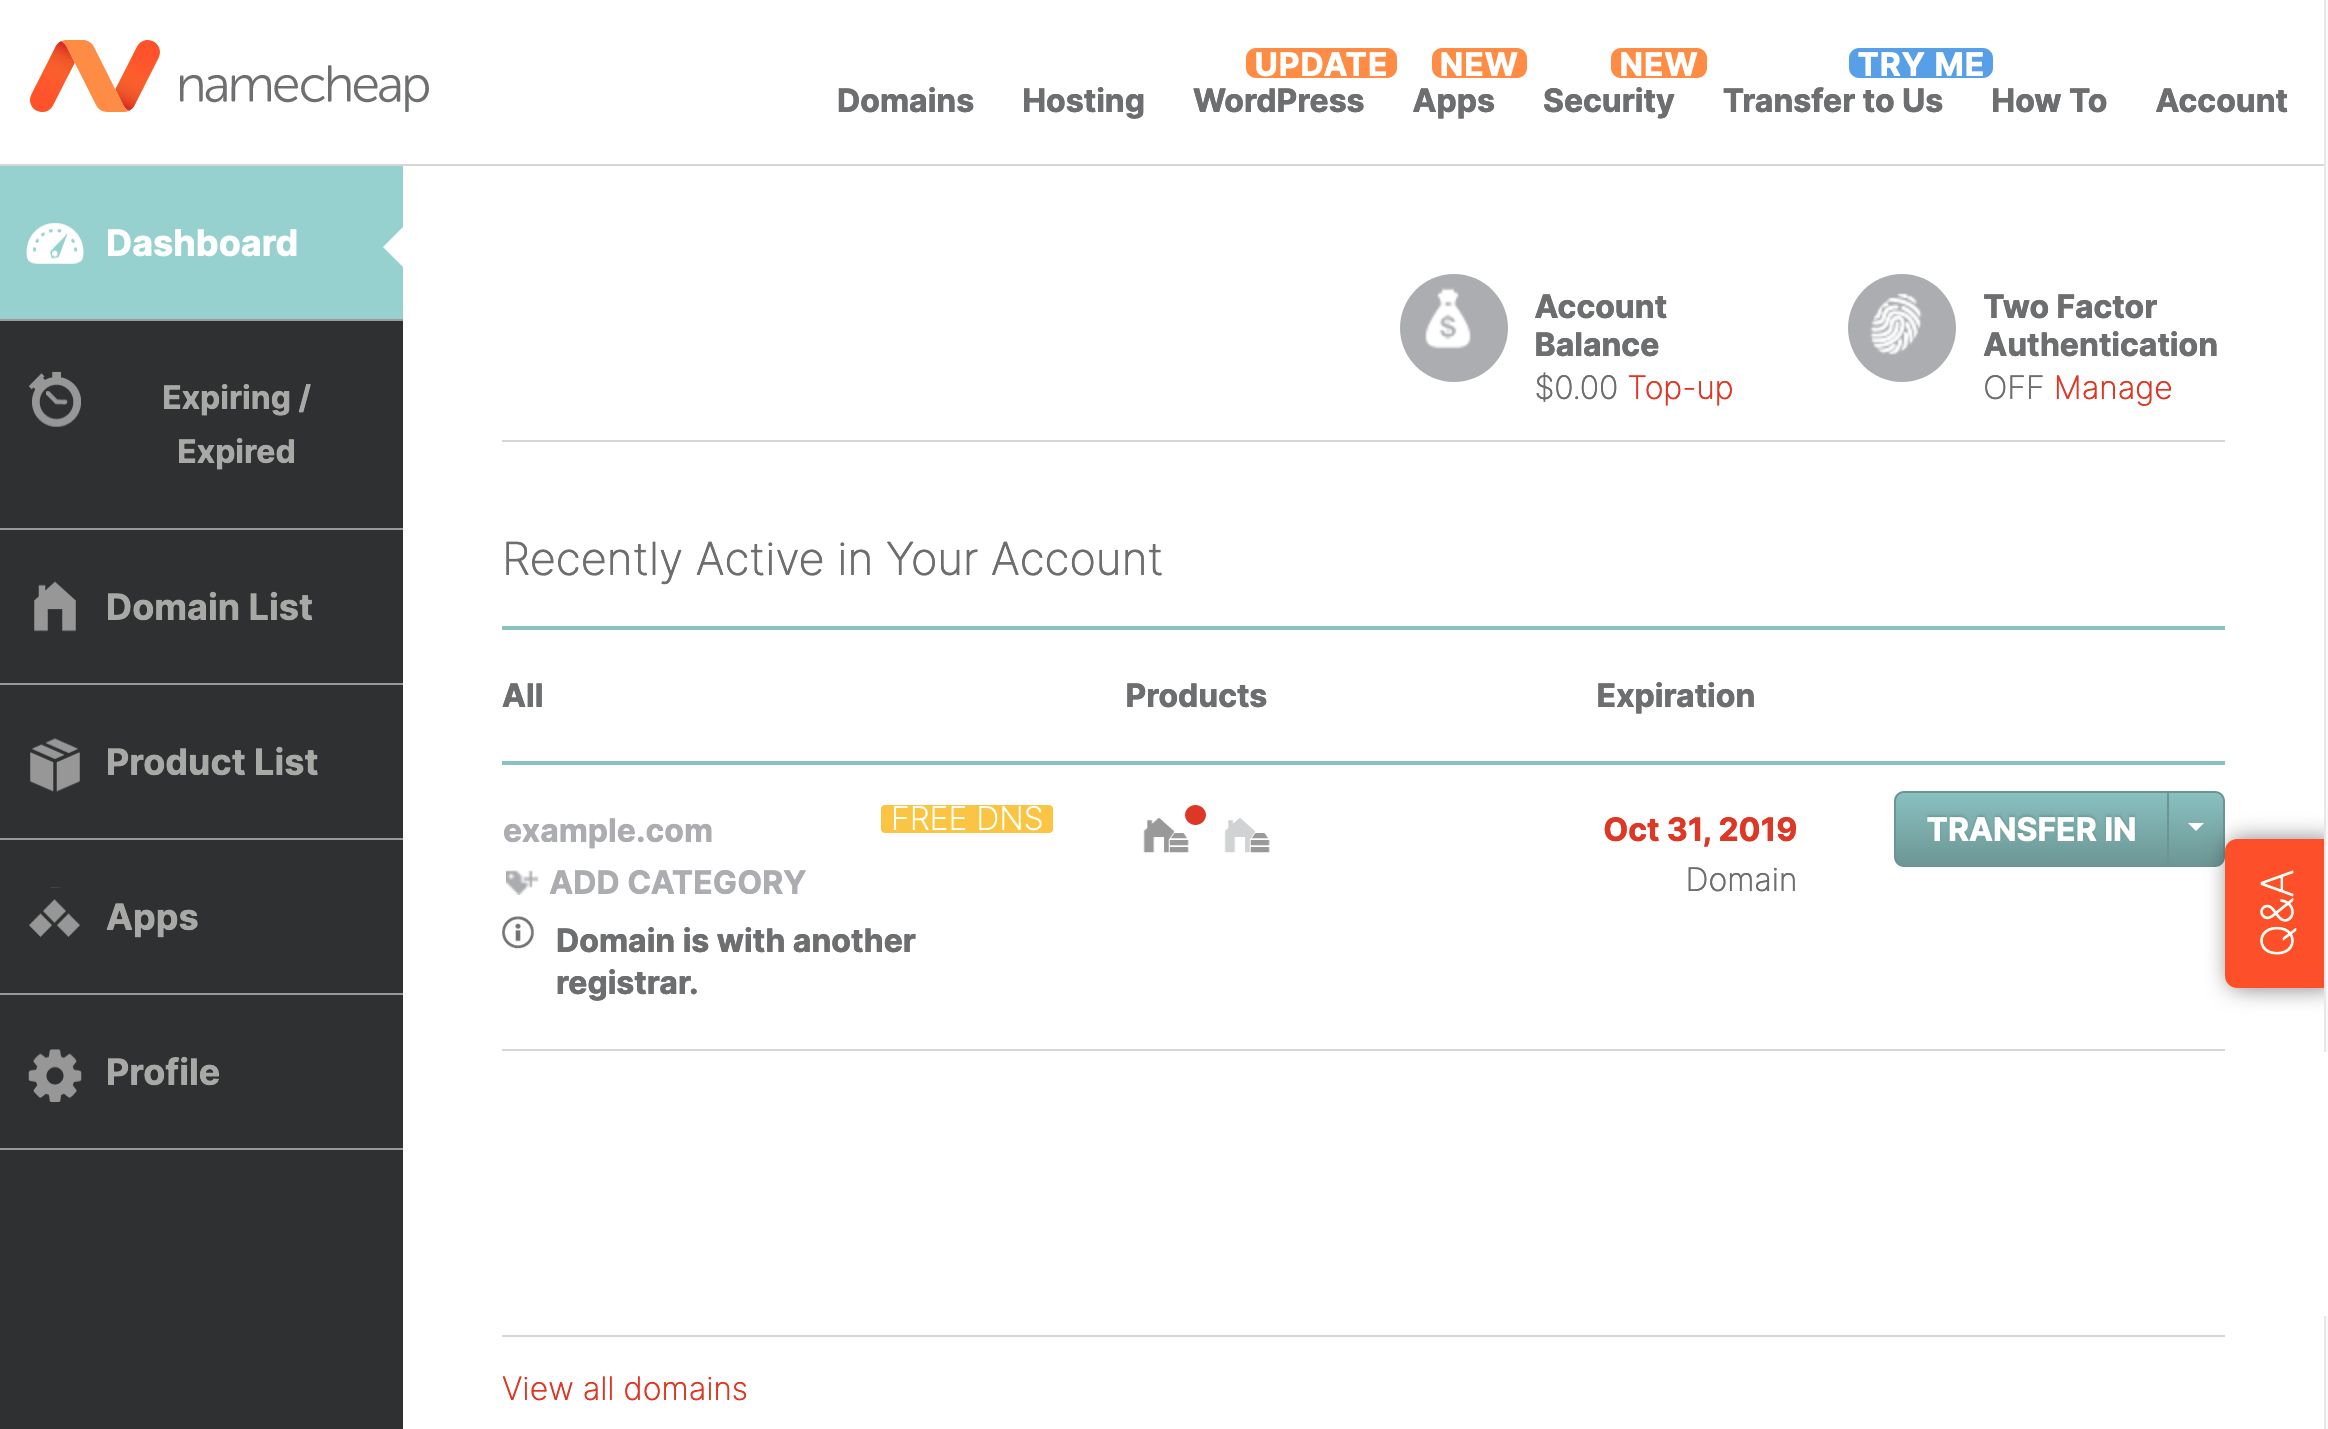Click the Top-up link
This screenshot has height=1429, width=2328.
click(x=1680, y=388)
